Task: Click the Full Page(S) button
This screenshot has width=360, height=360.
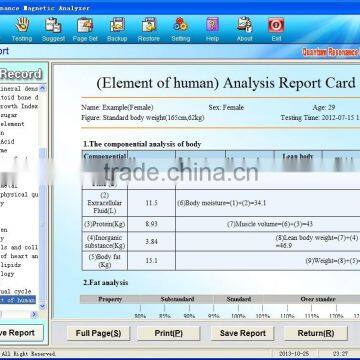Action: click(x=98, y=333)
